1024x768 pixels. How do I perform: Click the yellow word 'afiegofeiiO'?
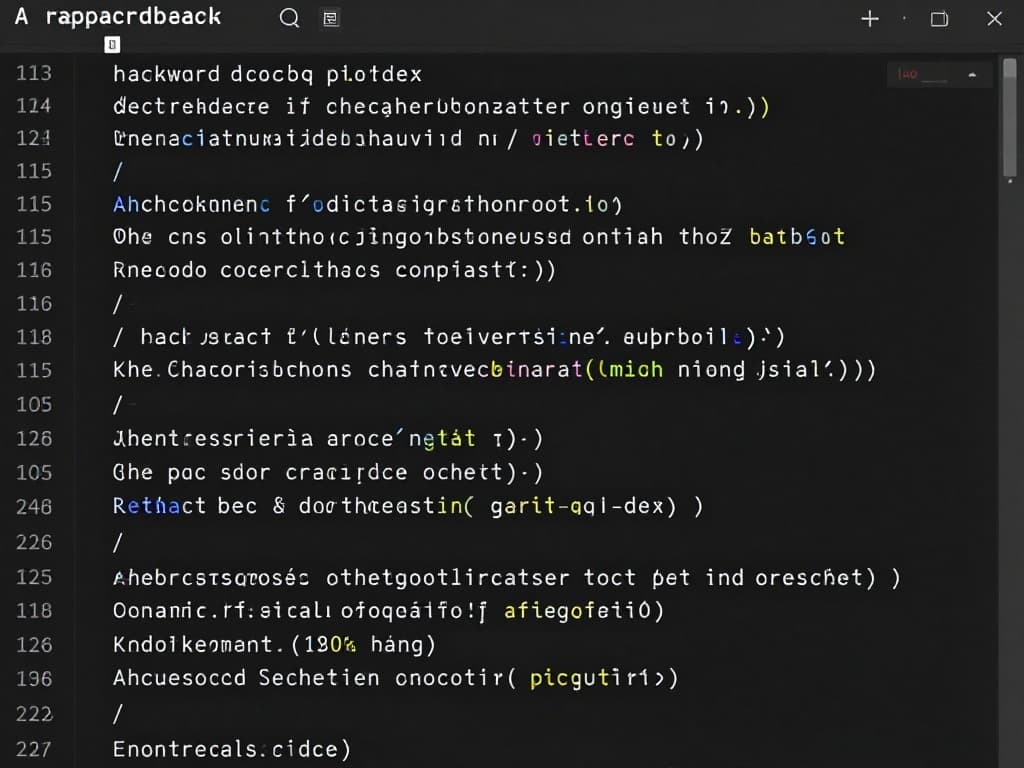(577, 611)
